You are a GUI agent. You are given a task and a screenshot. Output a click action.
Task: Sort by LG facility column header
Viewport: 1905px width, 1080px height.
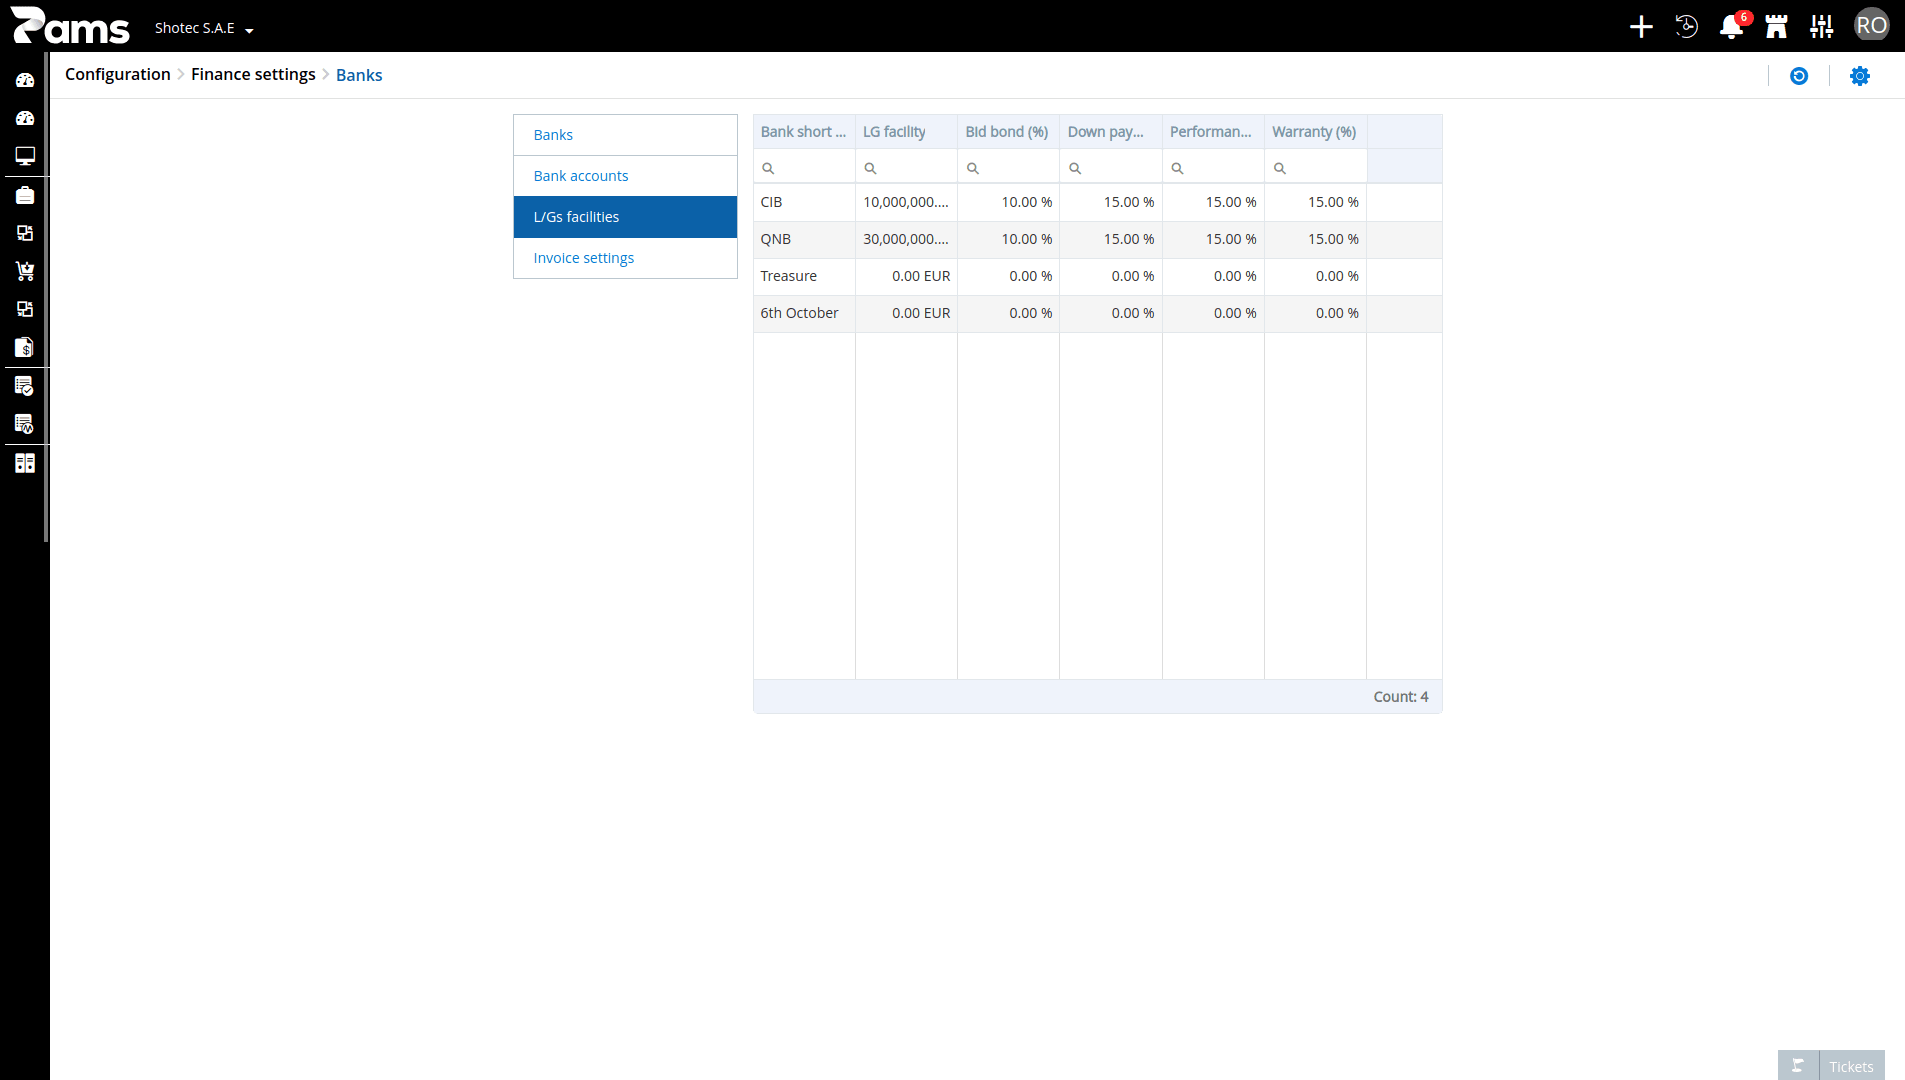tap(906, 132)
